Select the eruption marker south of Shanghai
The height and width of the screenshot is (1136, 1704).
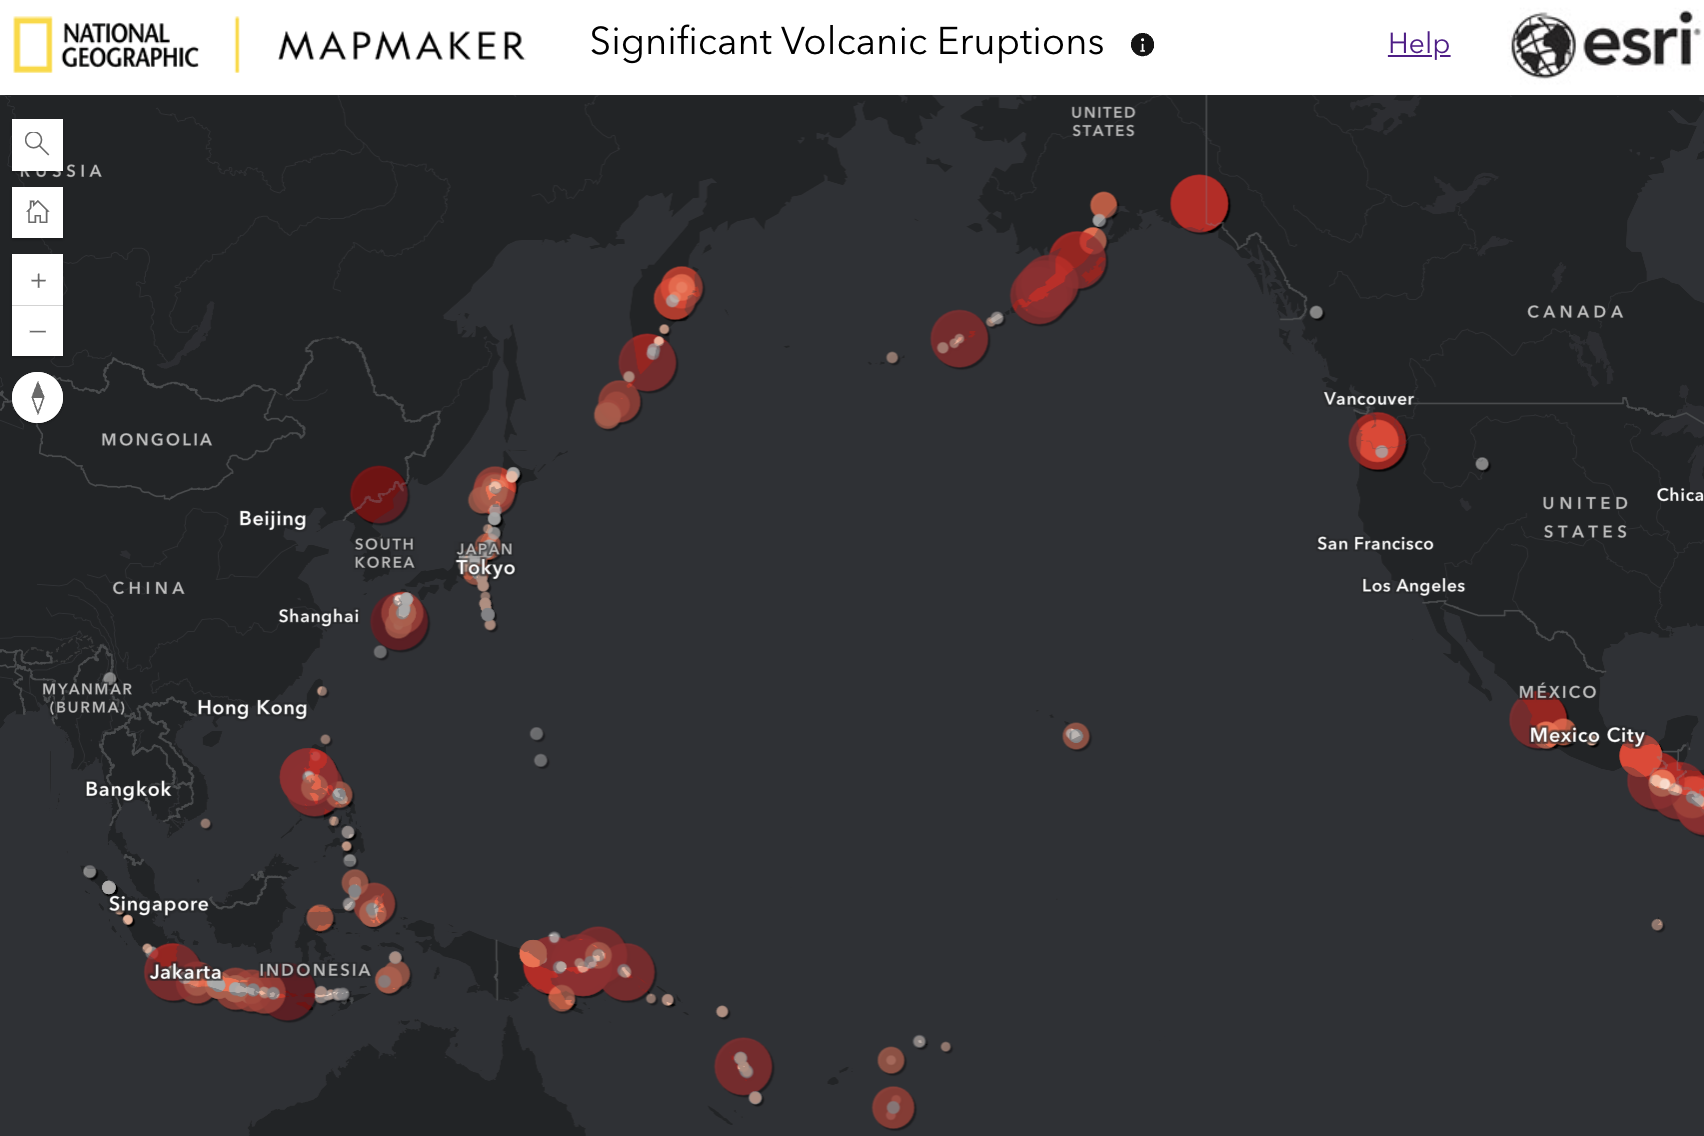point(400,620)
